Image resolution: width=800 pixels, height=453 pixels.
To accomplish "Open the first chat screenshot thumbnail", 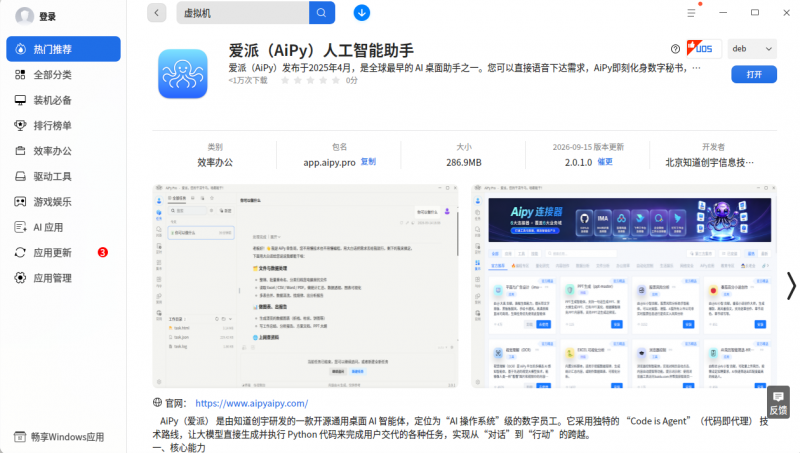I will point(305,286).
